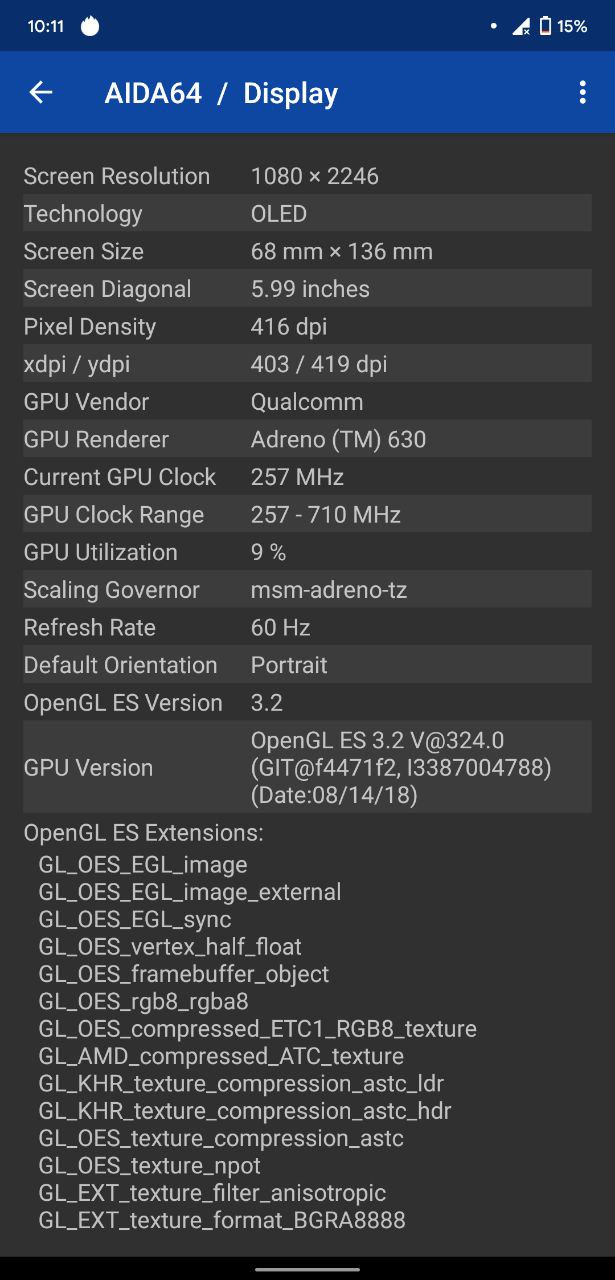
Task: Tap the signal strength status icon
Action: tap(521, 27)
